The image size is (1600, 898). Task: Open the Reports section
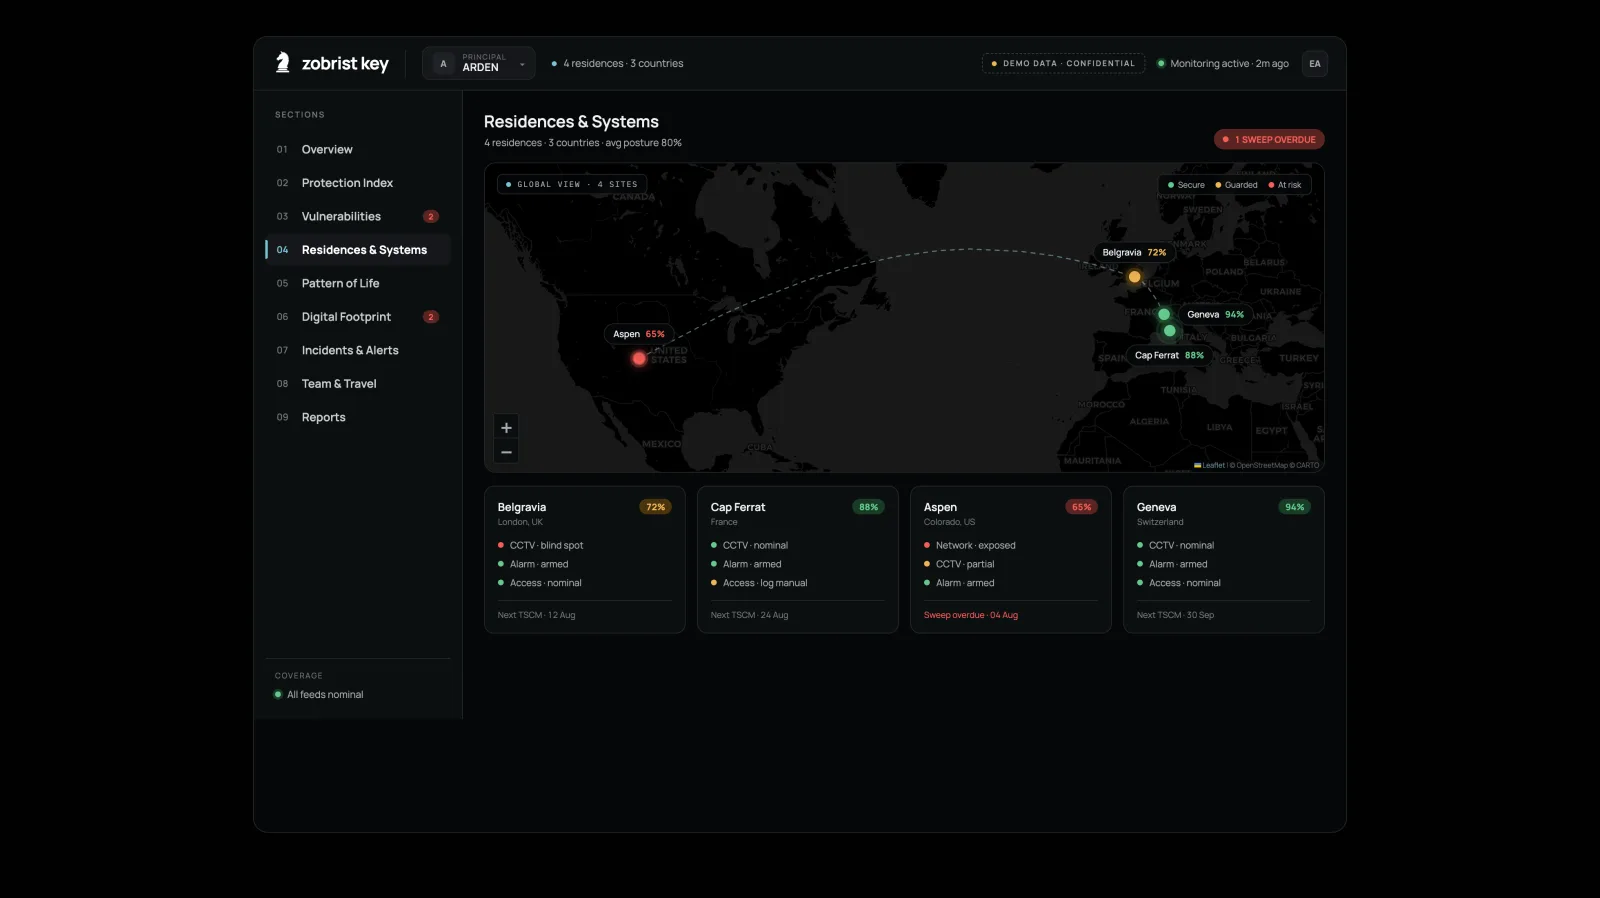pos(358,418)
